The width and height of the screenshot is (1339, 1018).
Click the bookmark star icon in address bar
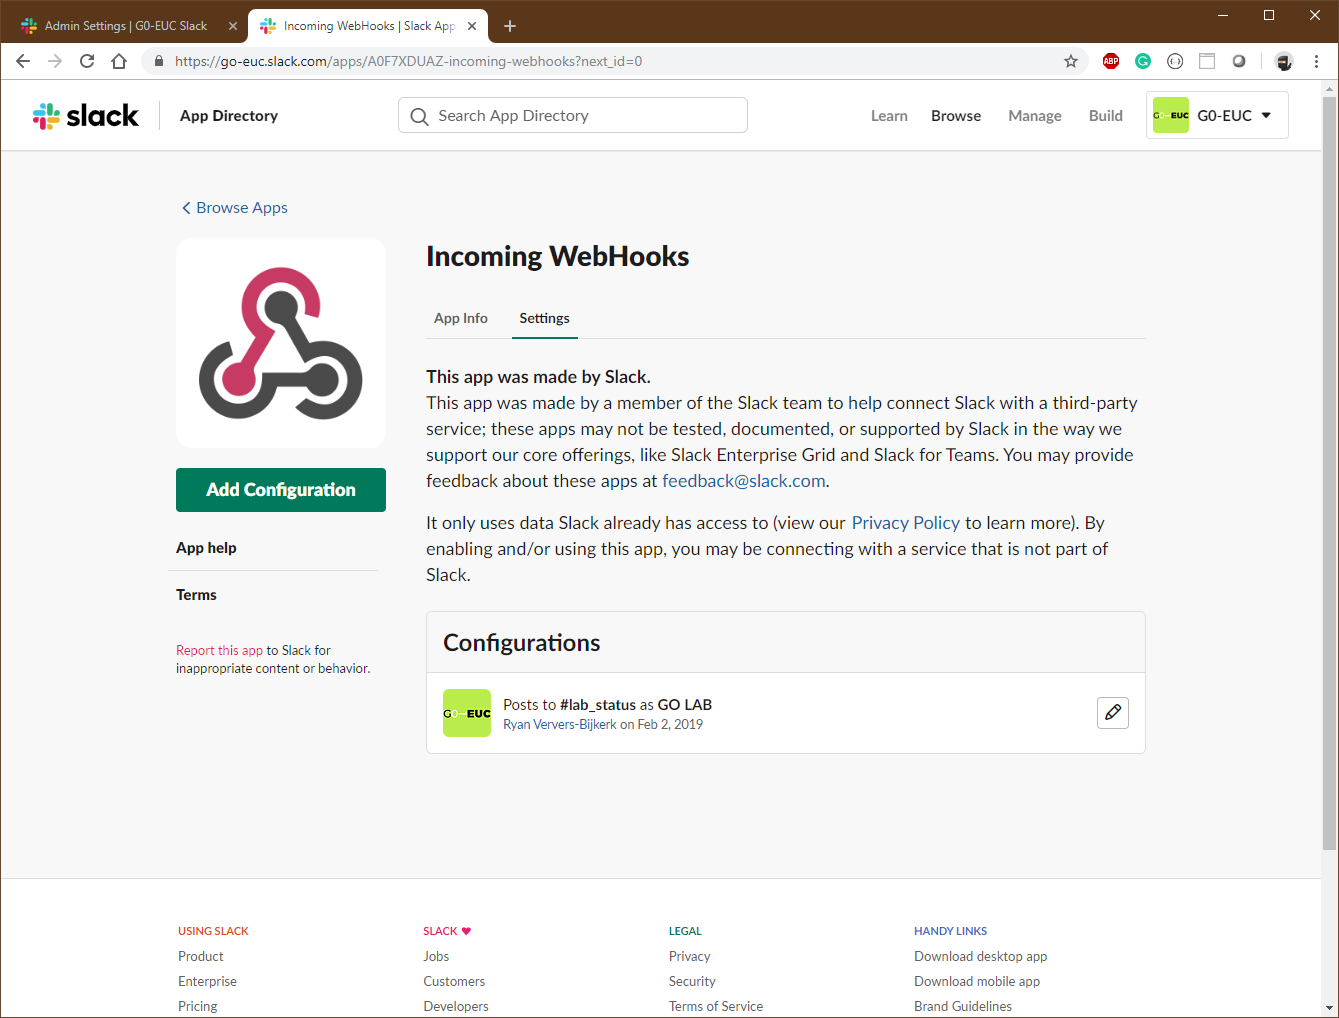[1071, 61]
